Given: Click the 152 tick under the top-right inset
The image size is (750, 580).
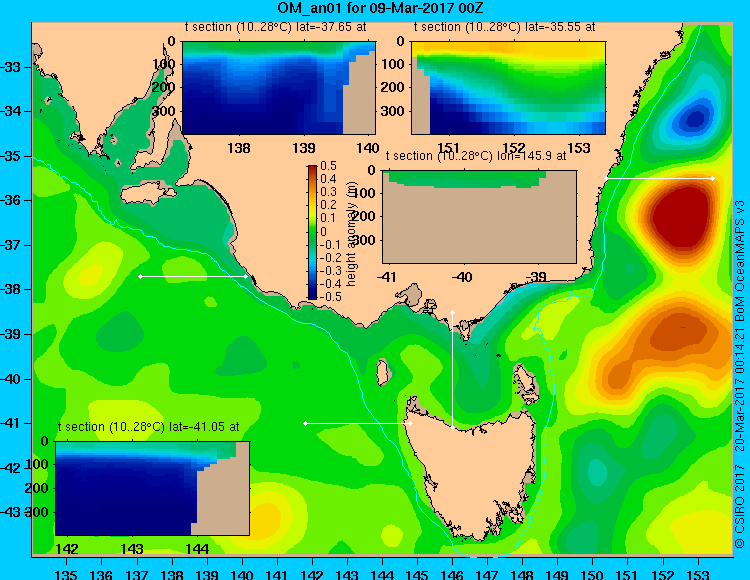Looking at the screenshot, I should [x=514, y=148].
